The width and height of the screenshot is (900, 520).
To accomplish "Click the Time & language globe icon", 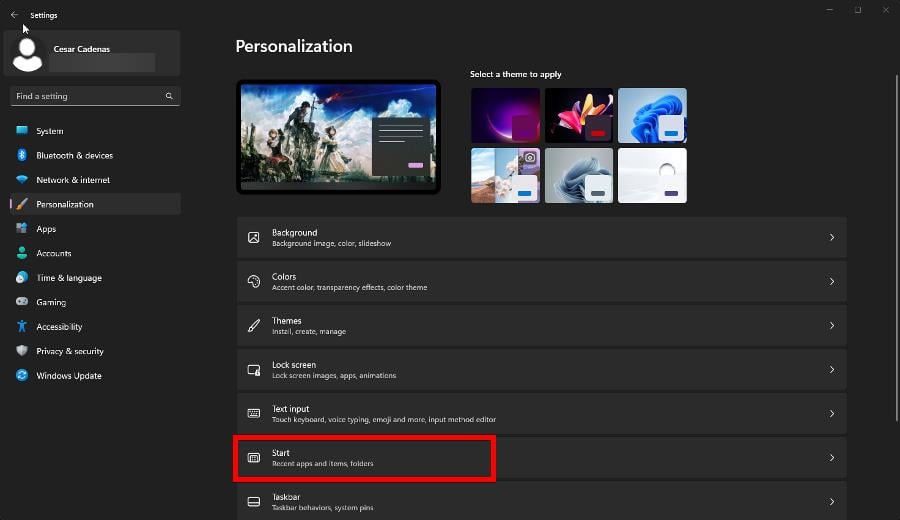I will coord(22,277).
